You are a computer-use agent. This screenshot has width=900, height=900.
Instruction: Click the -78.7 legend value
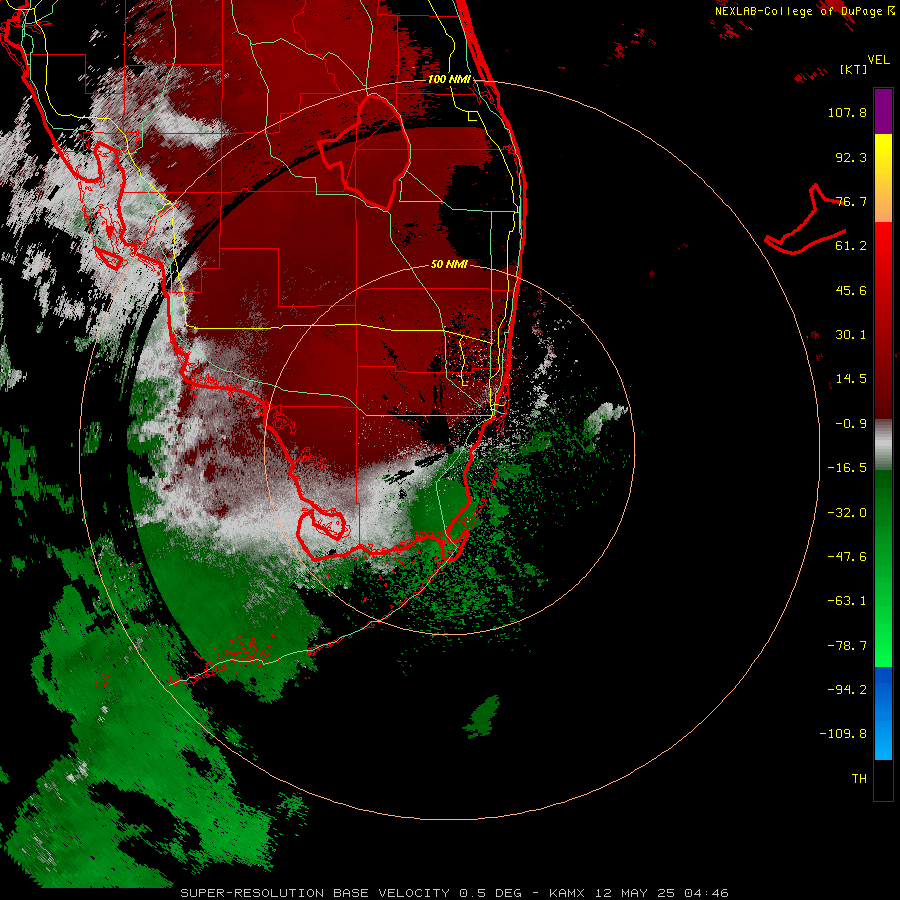click(x=847, y=646)
